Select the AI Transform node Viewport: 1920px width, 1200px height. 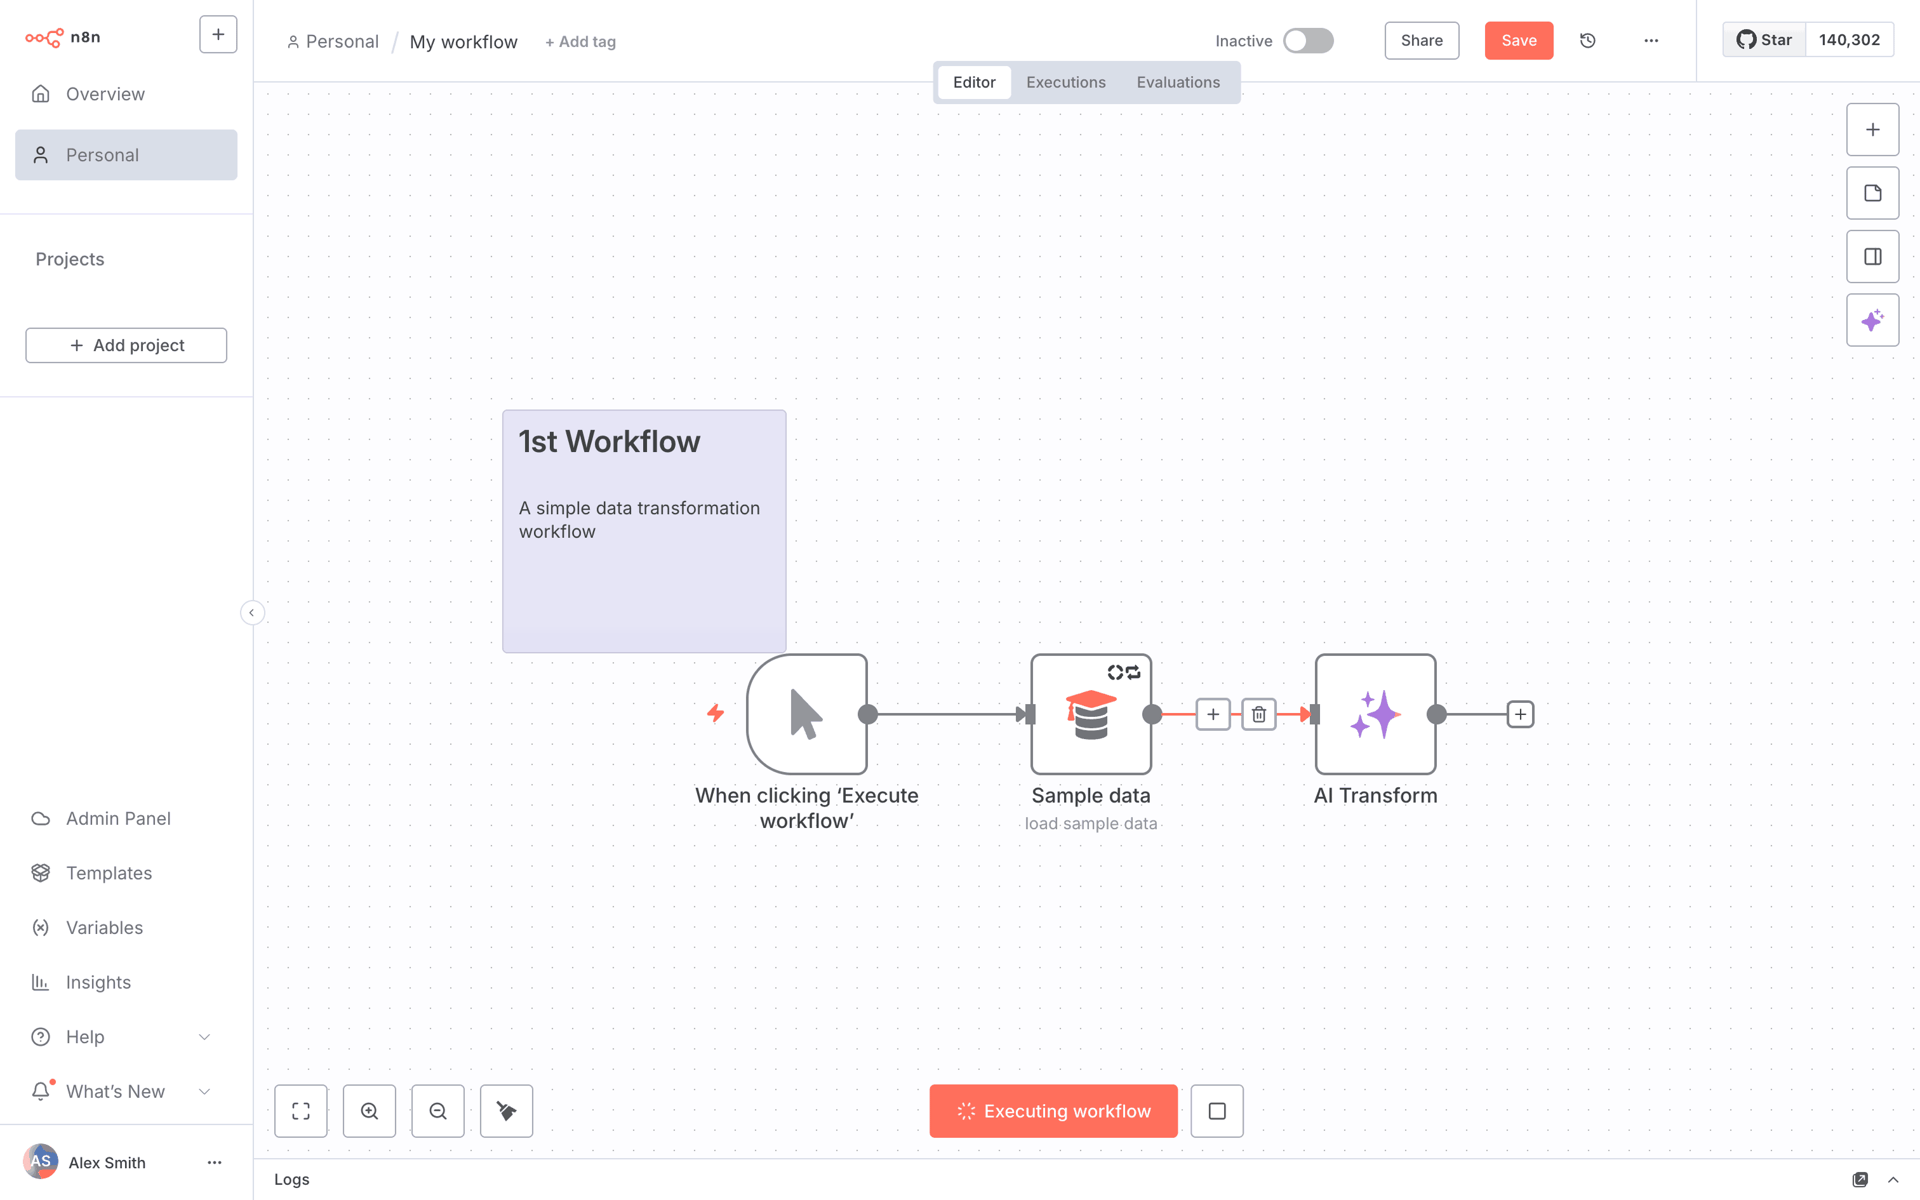pyautogui.click(x=1375, y=714)
